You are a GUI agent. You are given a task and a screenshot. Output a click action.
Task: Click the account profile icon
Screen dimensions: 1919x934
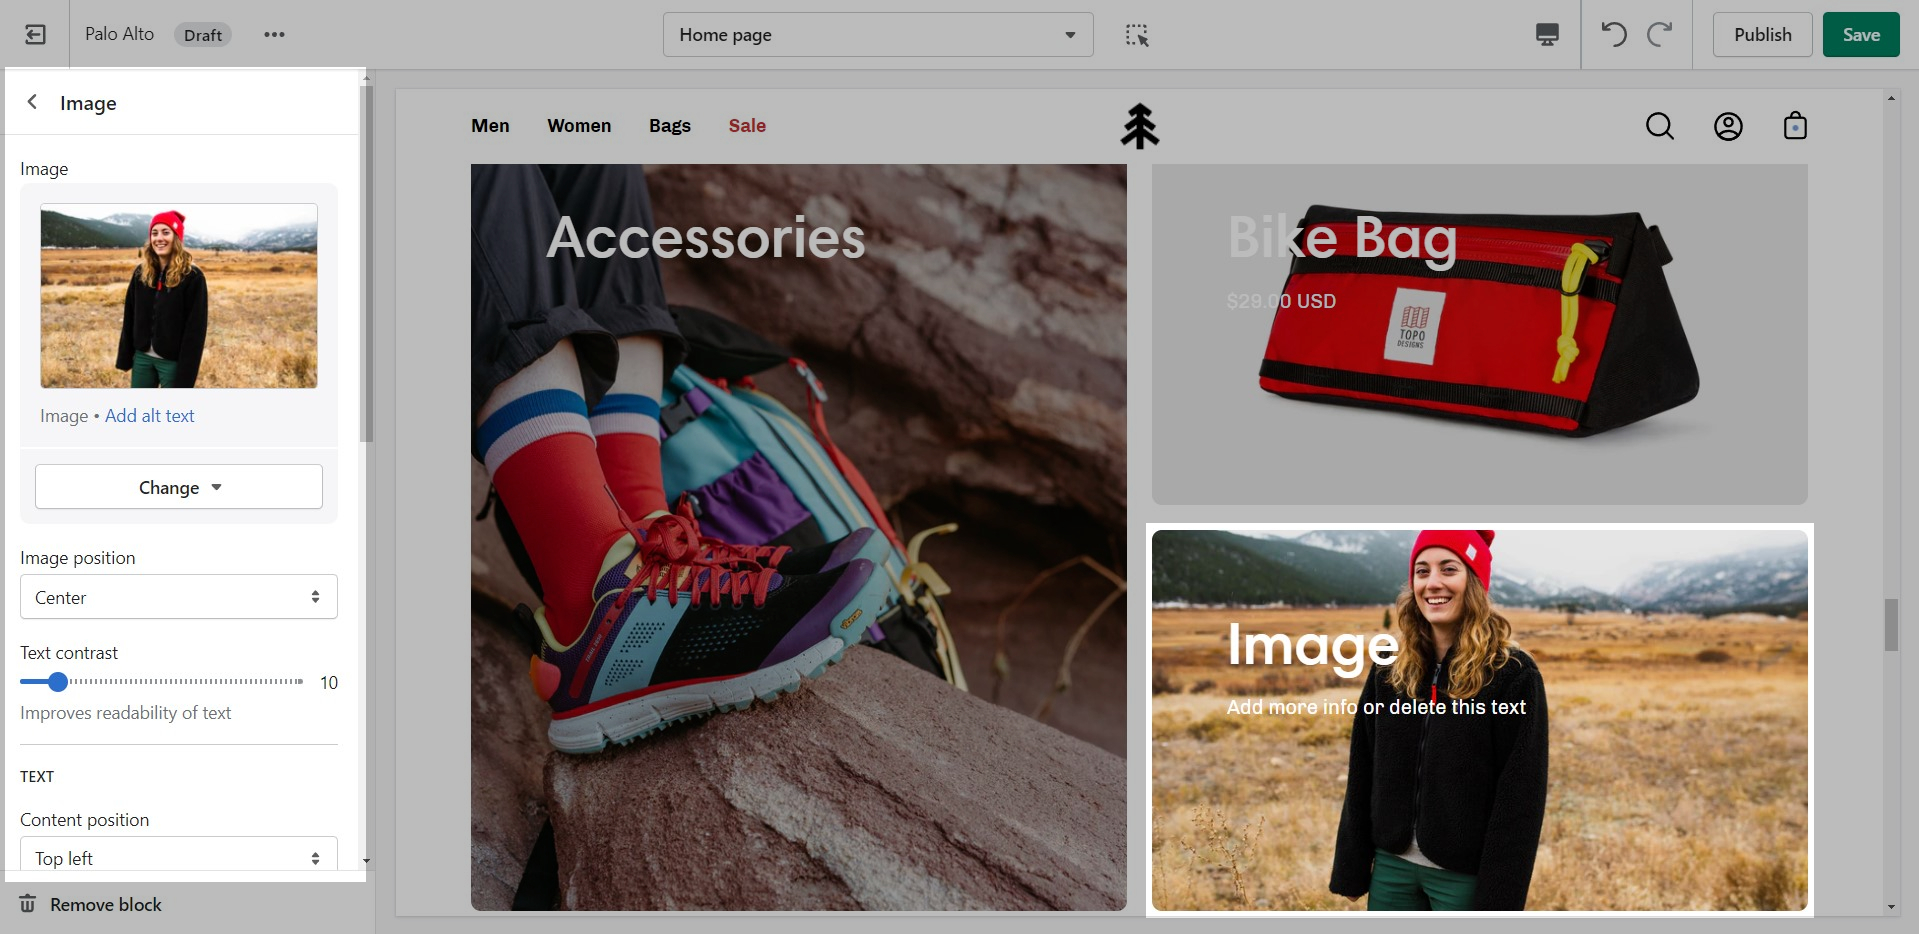coord(1728,126)
